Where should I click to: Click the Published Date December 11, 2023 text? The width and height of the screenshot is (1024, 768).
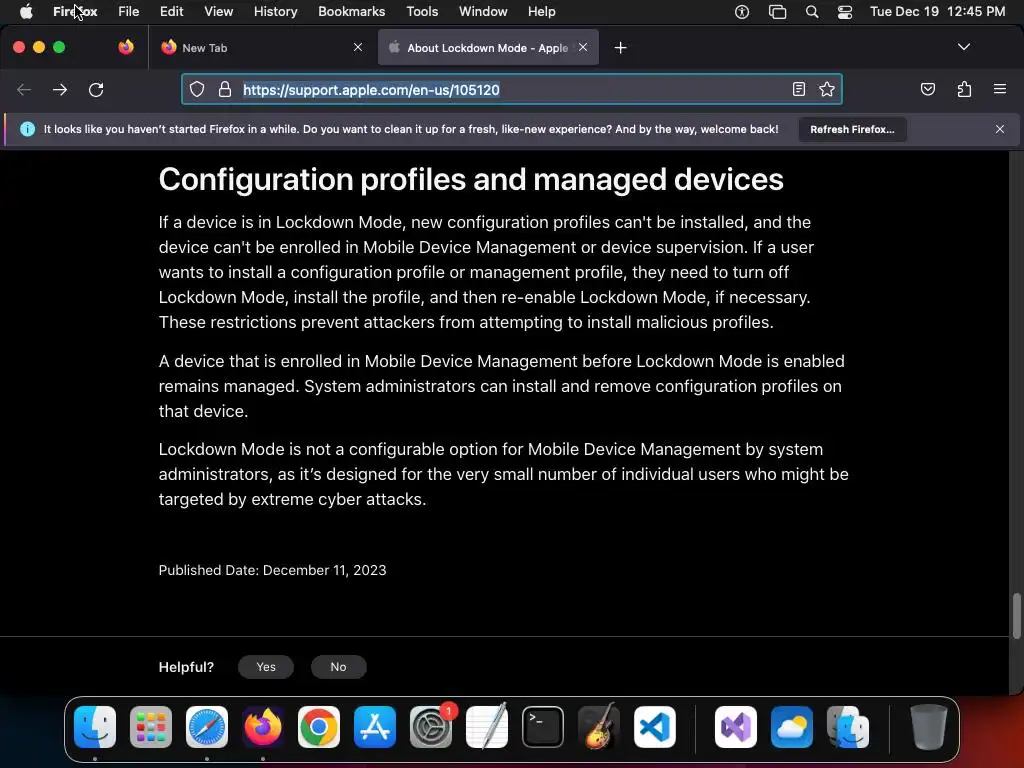point(272,570)
